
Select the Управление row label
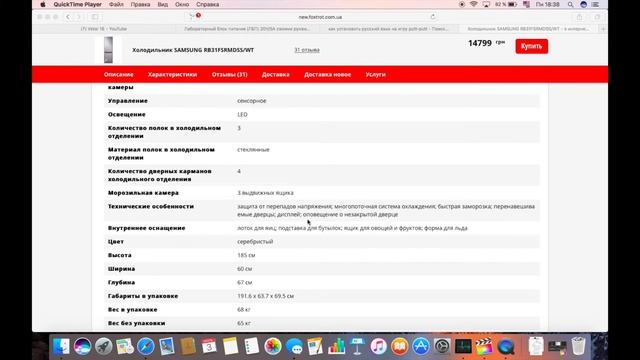coord(128,101)
